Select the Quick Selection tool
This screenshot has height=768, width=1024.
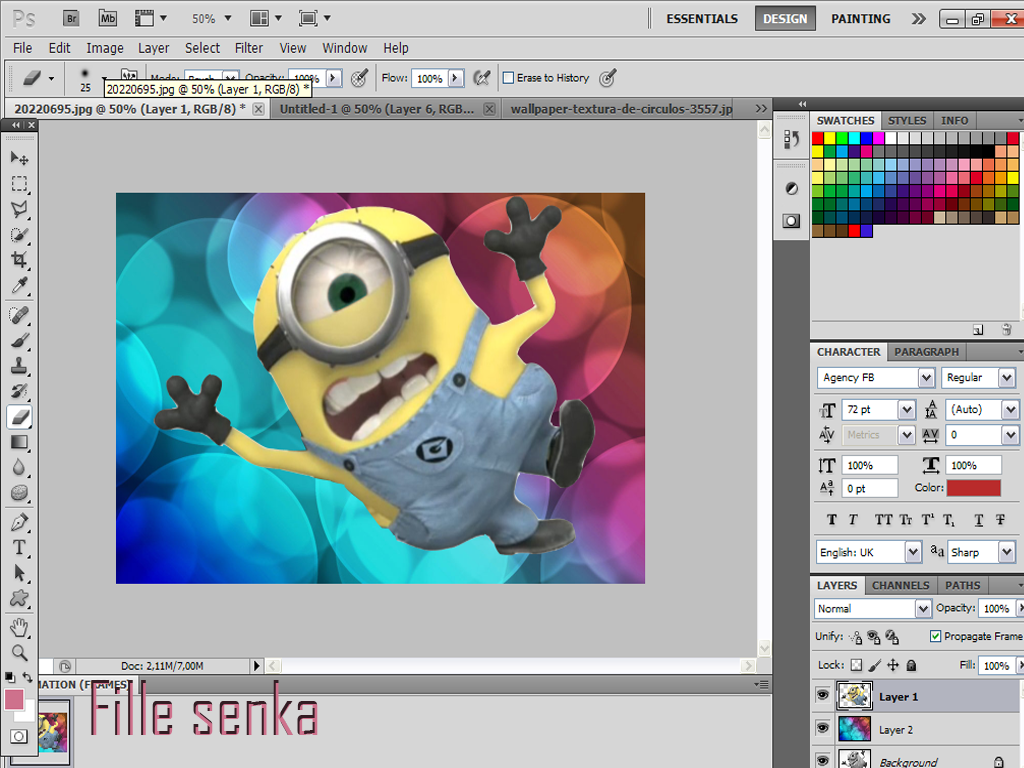[19, 234]
